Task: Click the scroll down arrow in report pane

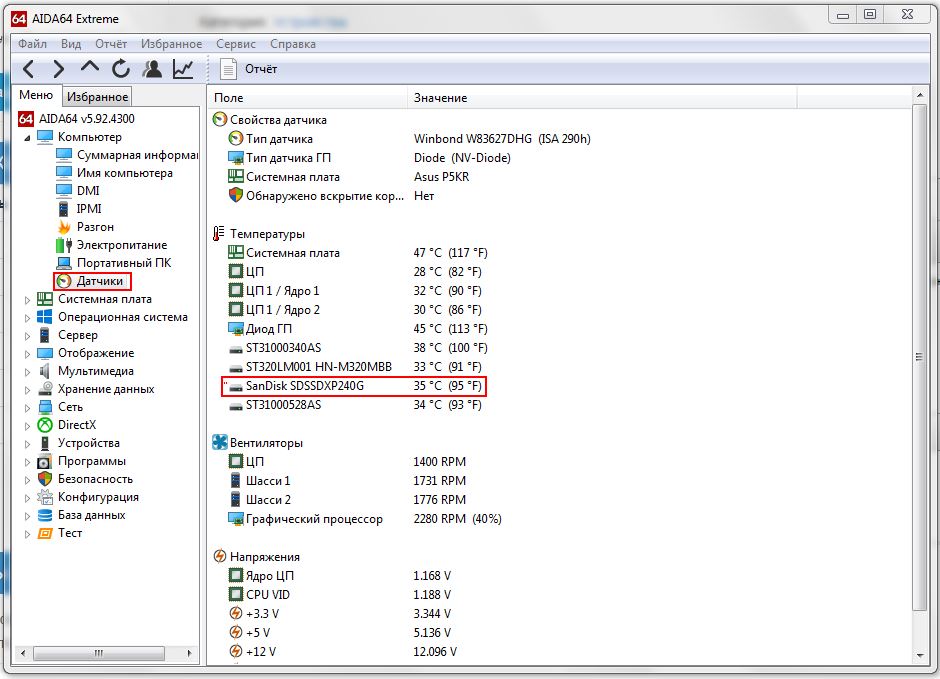Action: 919,656
